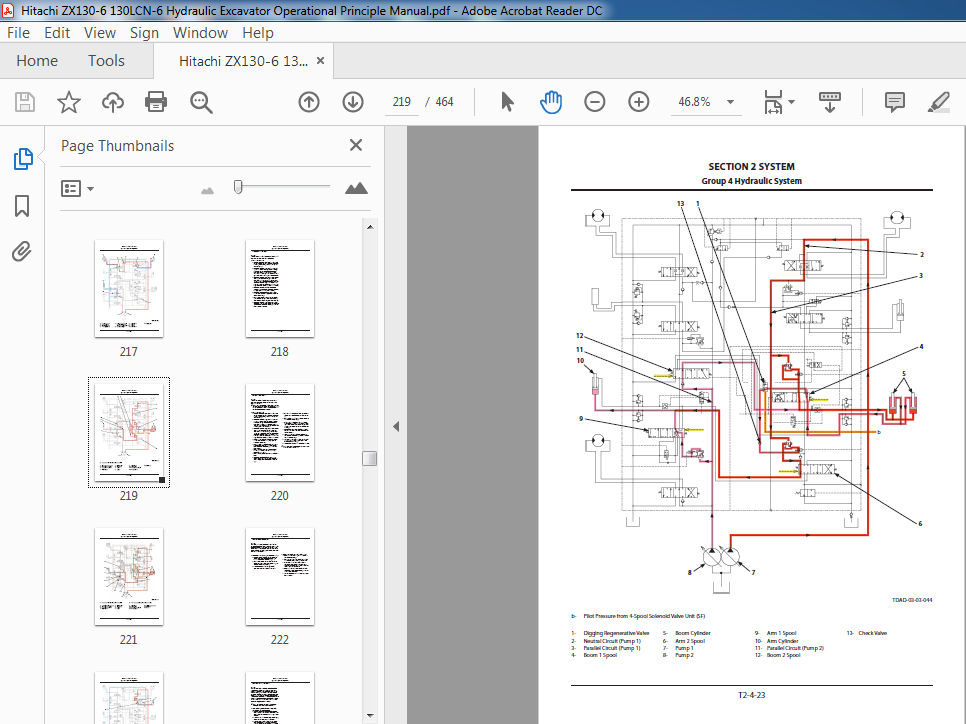Reduce thumbnail size with small mountain icon

(208, 190)
